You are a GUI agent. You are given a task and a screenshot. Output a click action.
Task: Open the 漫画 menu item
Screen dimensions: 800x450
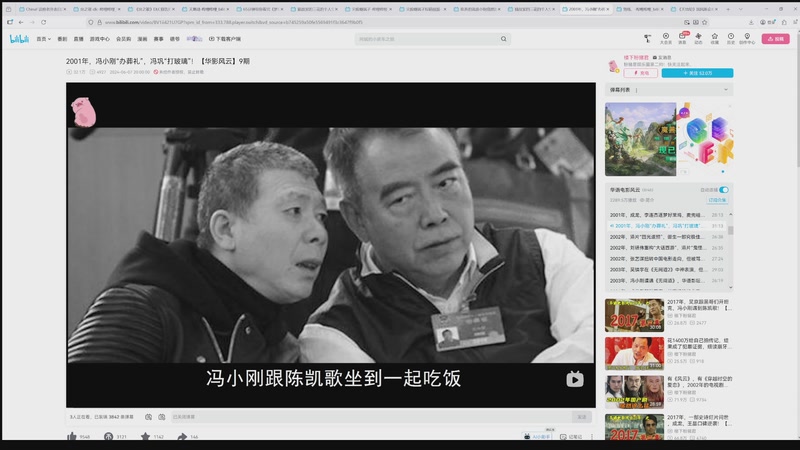(142, 39)
